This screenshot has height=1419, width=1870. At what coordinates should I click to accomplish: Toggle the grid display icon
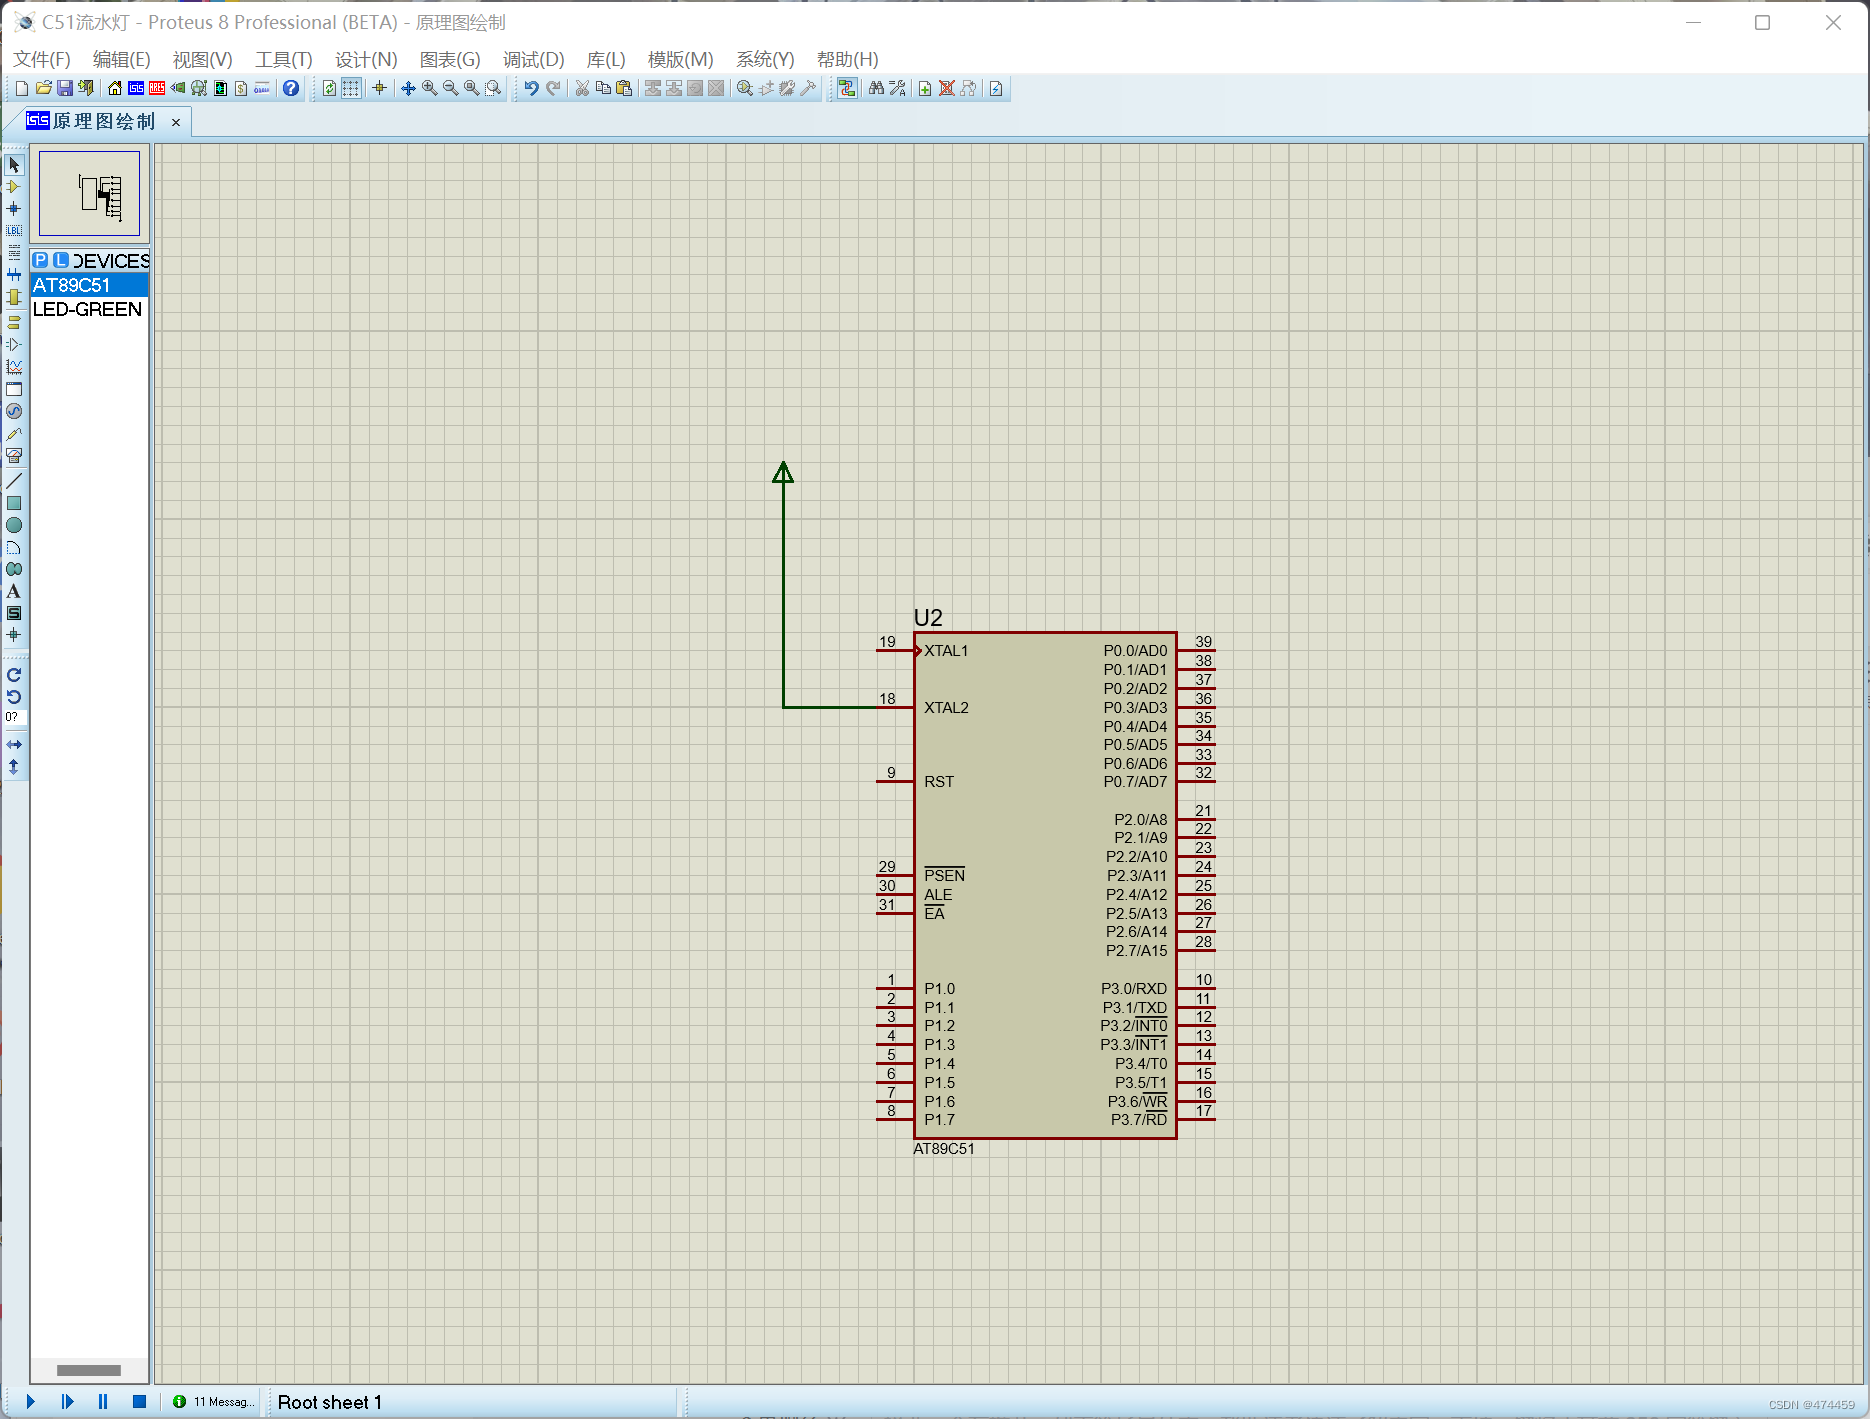pyautogui.click(x=351, y=88)
